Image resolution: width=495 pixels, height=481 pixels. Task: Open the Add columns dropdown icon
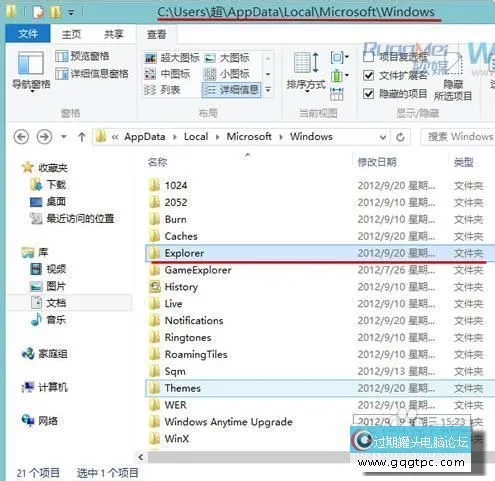point(339,76)
